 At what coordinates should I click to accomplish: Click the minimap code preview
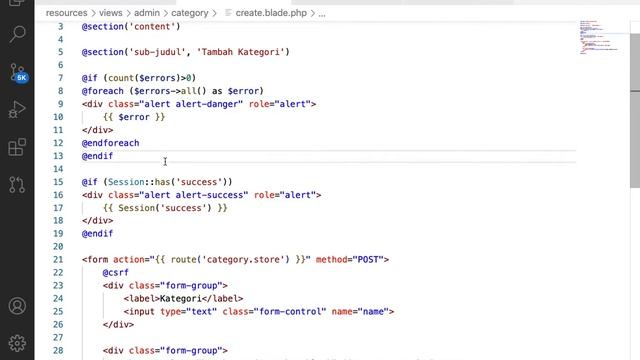coord(598,37)
